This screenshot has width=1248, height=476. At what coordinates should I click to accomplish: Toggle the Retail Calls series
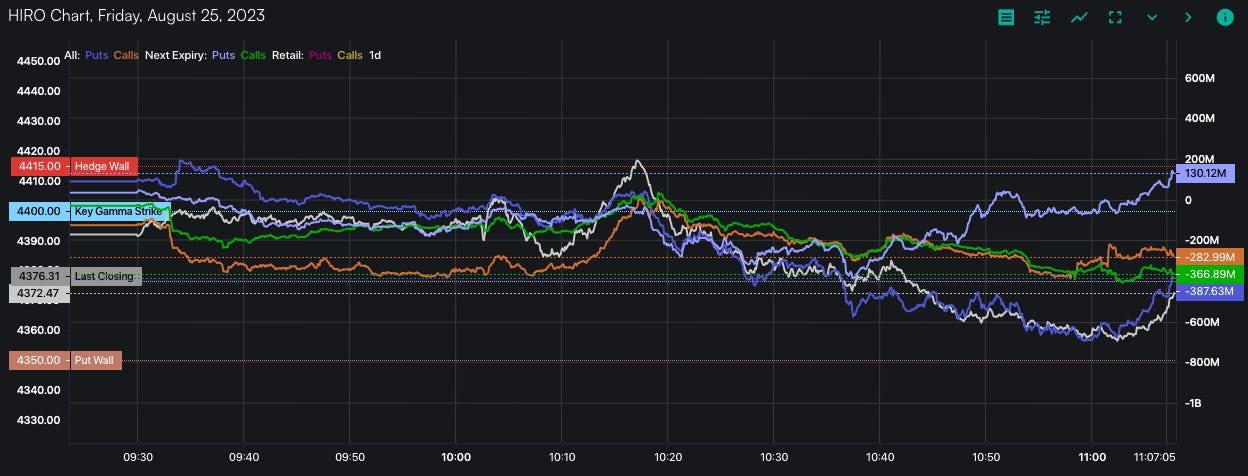[x=350, y=55]
